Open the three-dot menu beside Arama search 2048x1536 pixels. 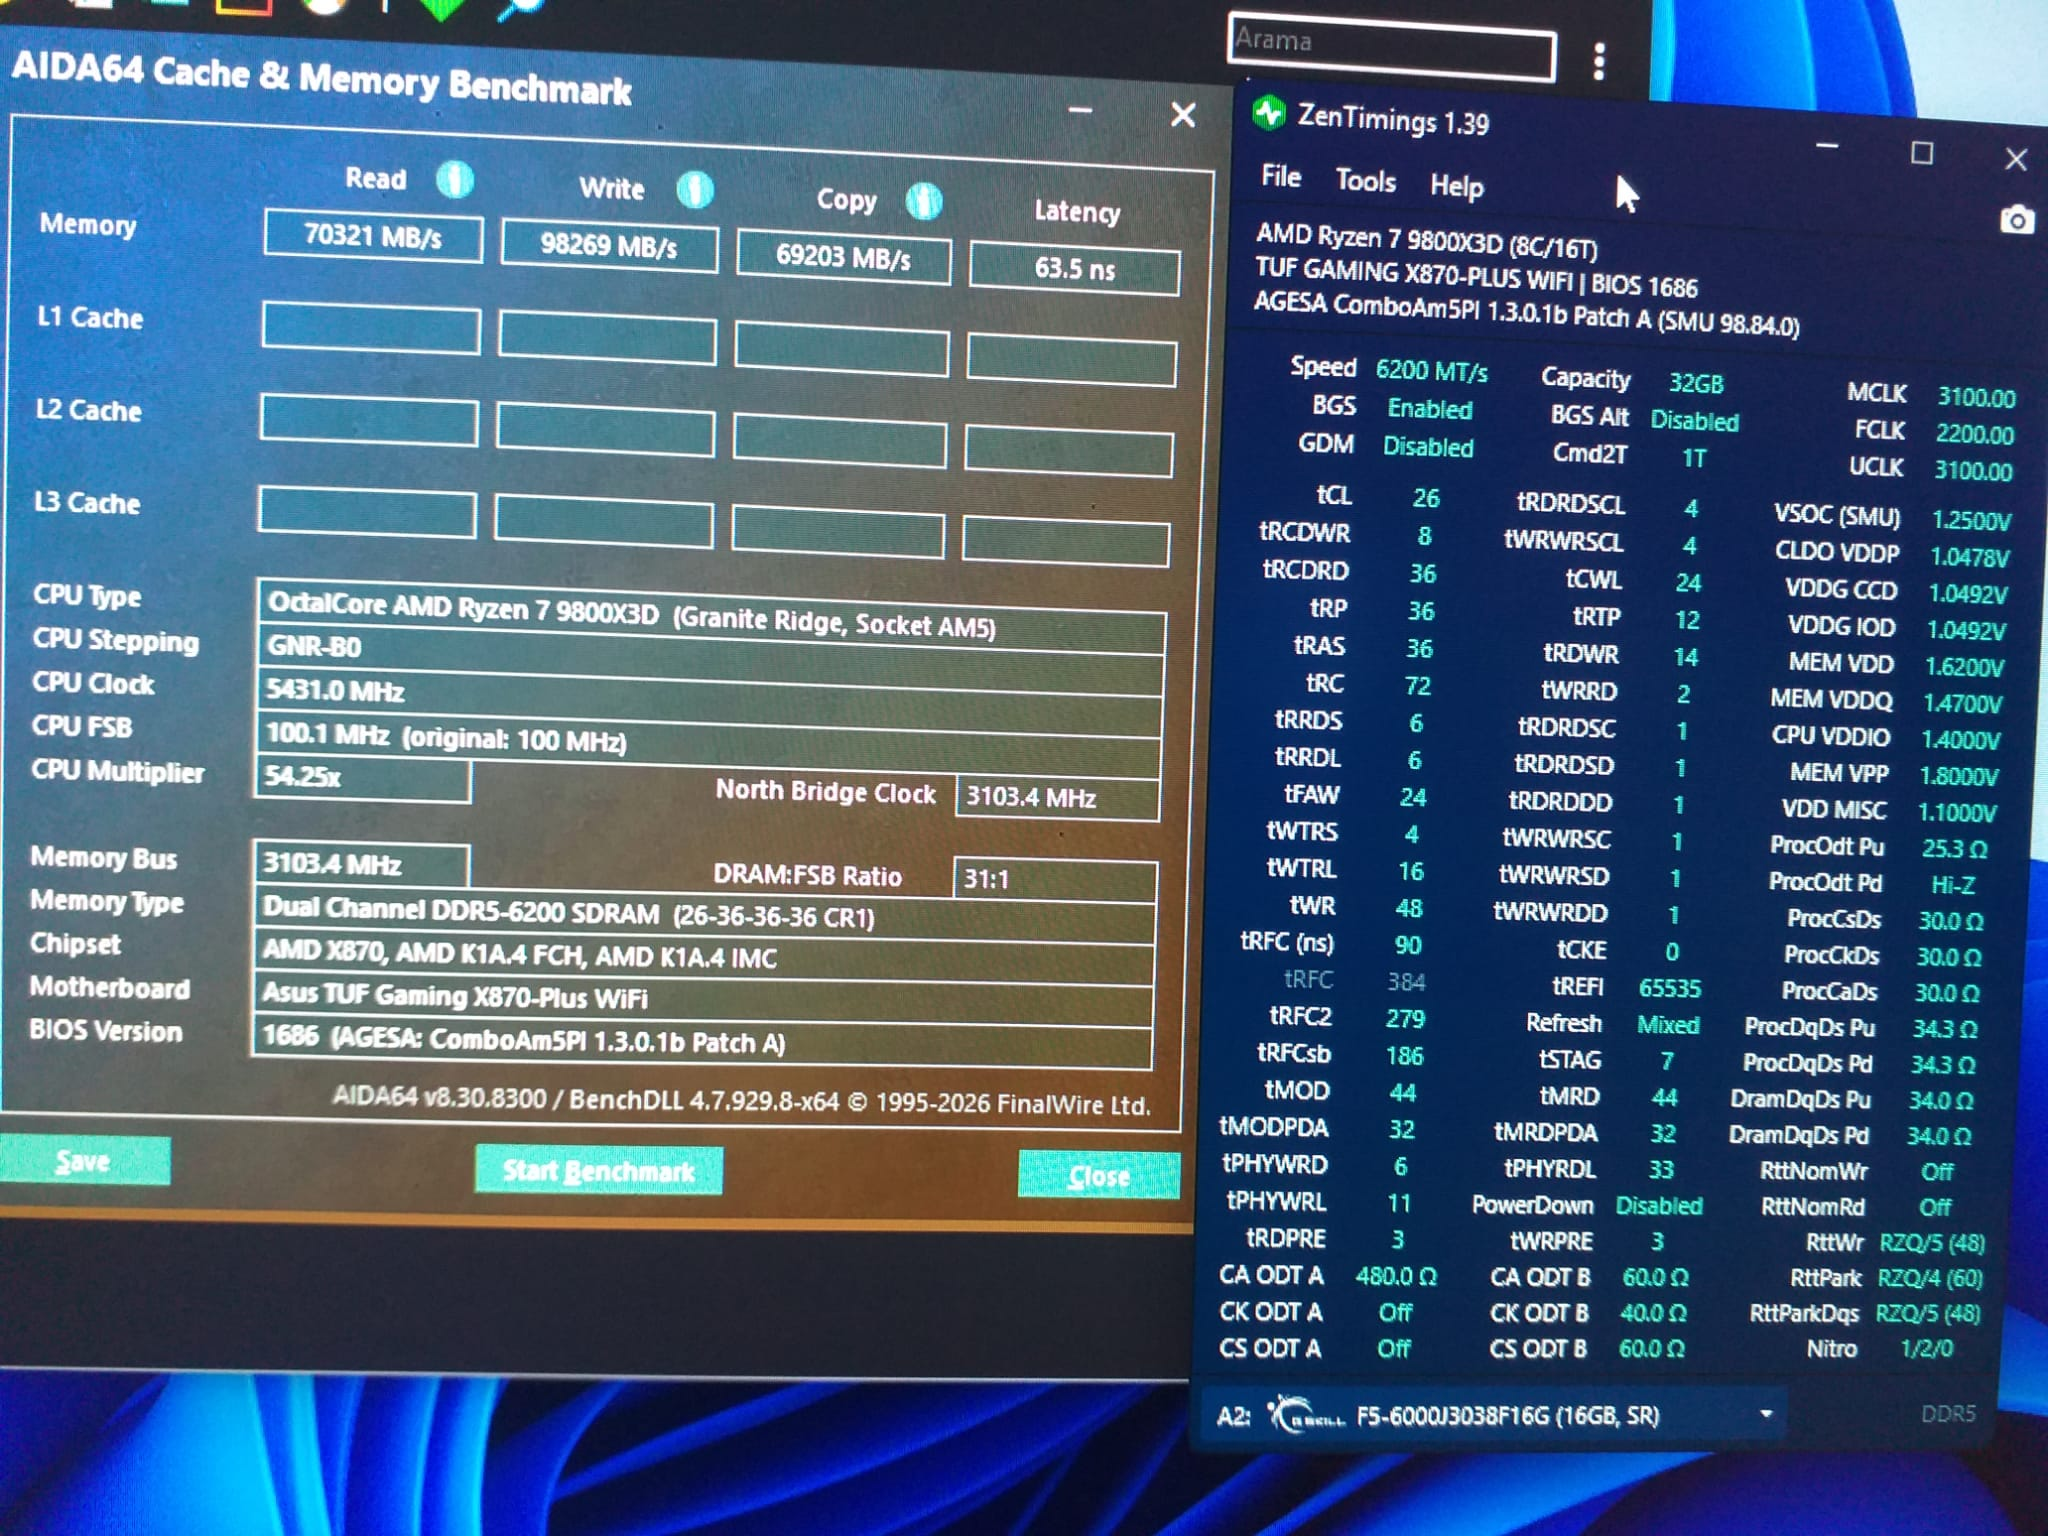[1599, 61]
